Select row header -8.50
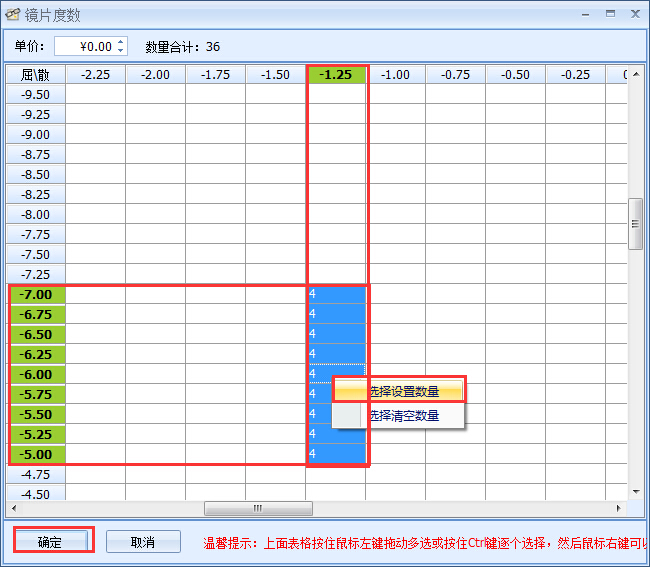The width and height of the screenshot is (650, 567). (x=36, y=174)
